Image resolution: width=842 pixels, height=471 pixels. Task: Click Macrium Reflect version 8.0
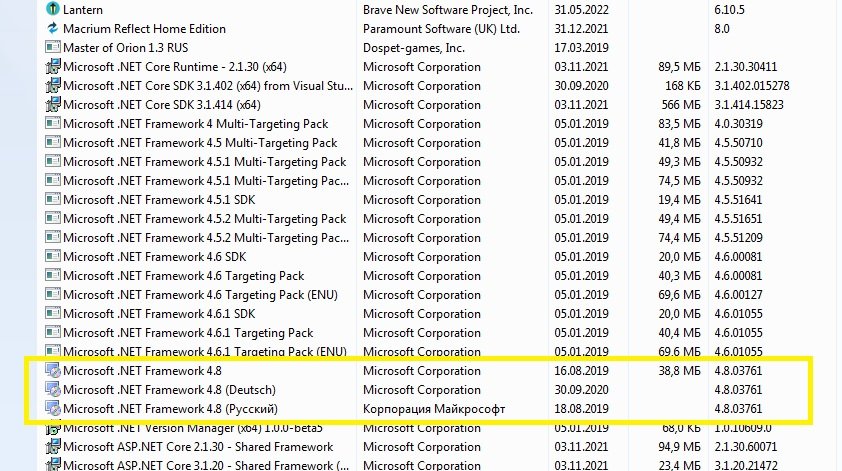(722, 28)
